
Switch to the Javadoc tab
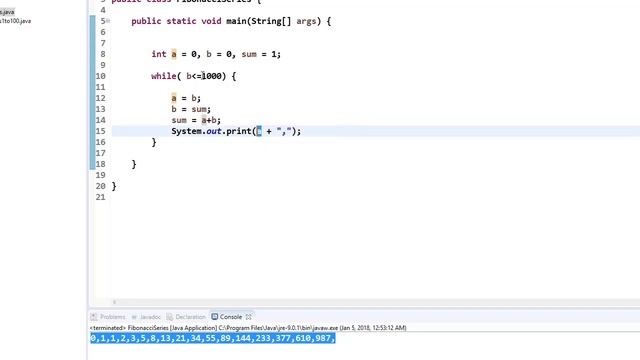click(x=150, y=317)
